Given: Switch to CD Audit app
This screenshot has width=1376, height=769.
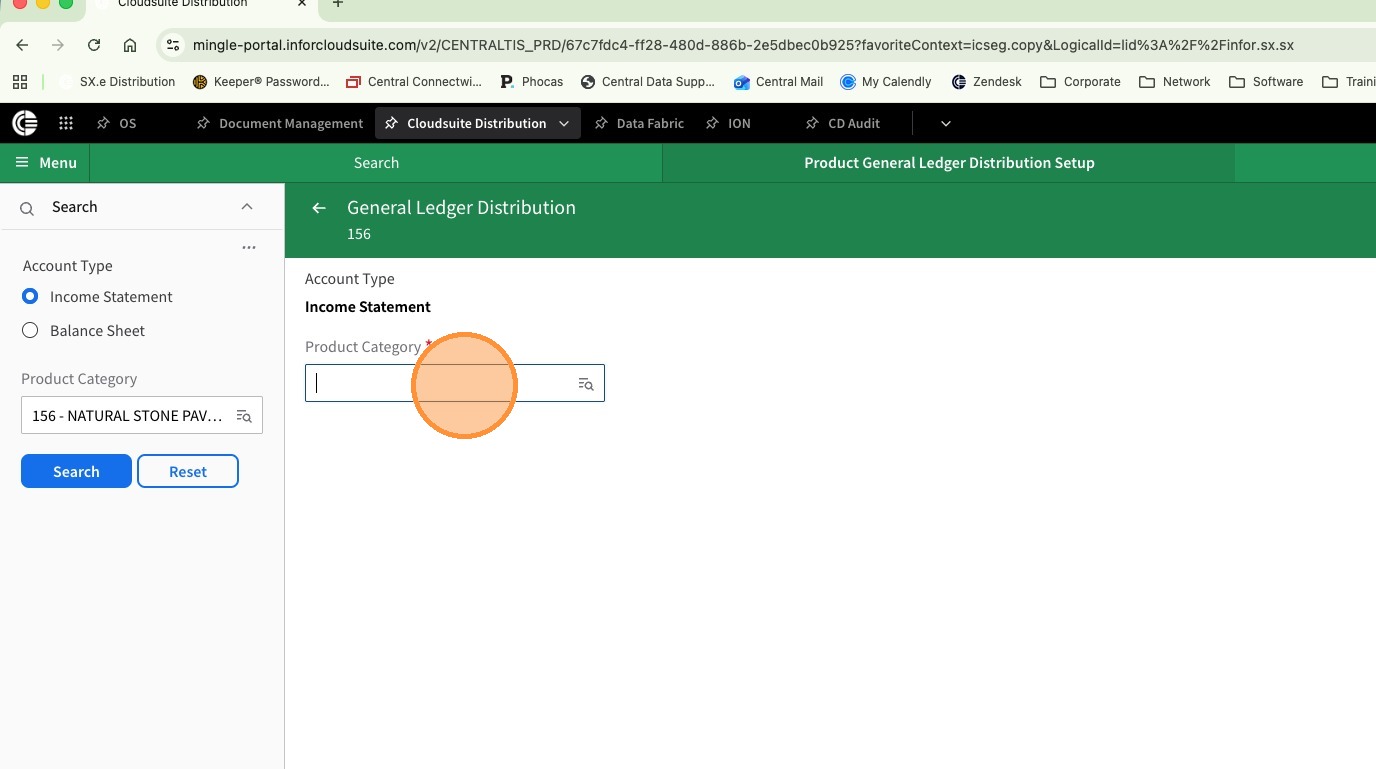Looking at the screenshot, I should coord(843,123).
